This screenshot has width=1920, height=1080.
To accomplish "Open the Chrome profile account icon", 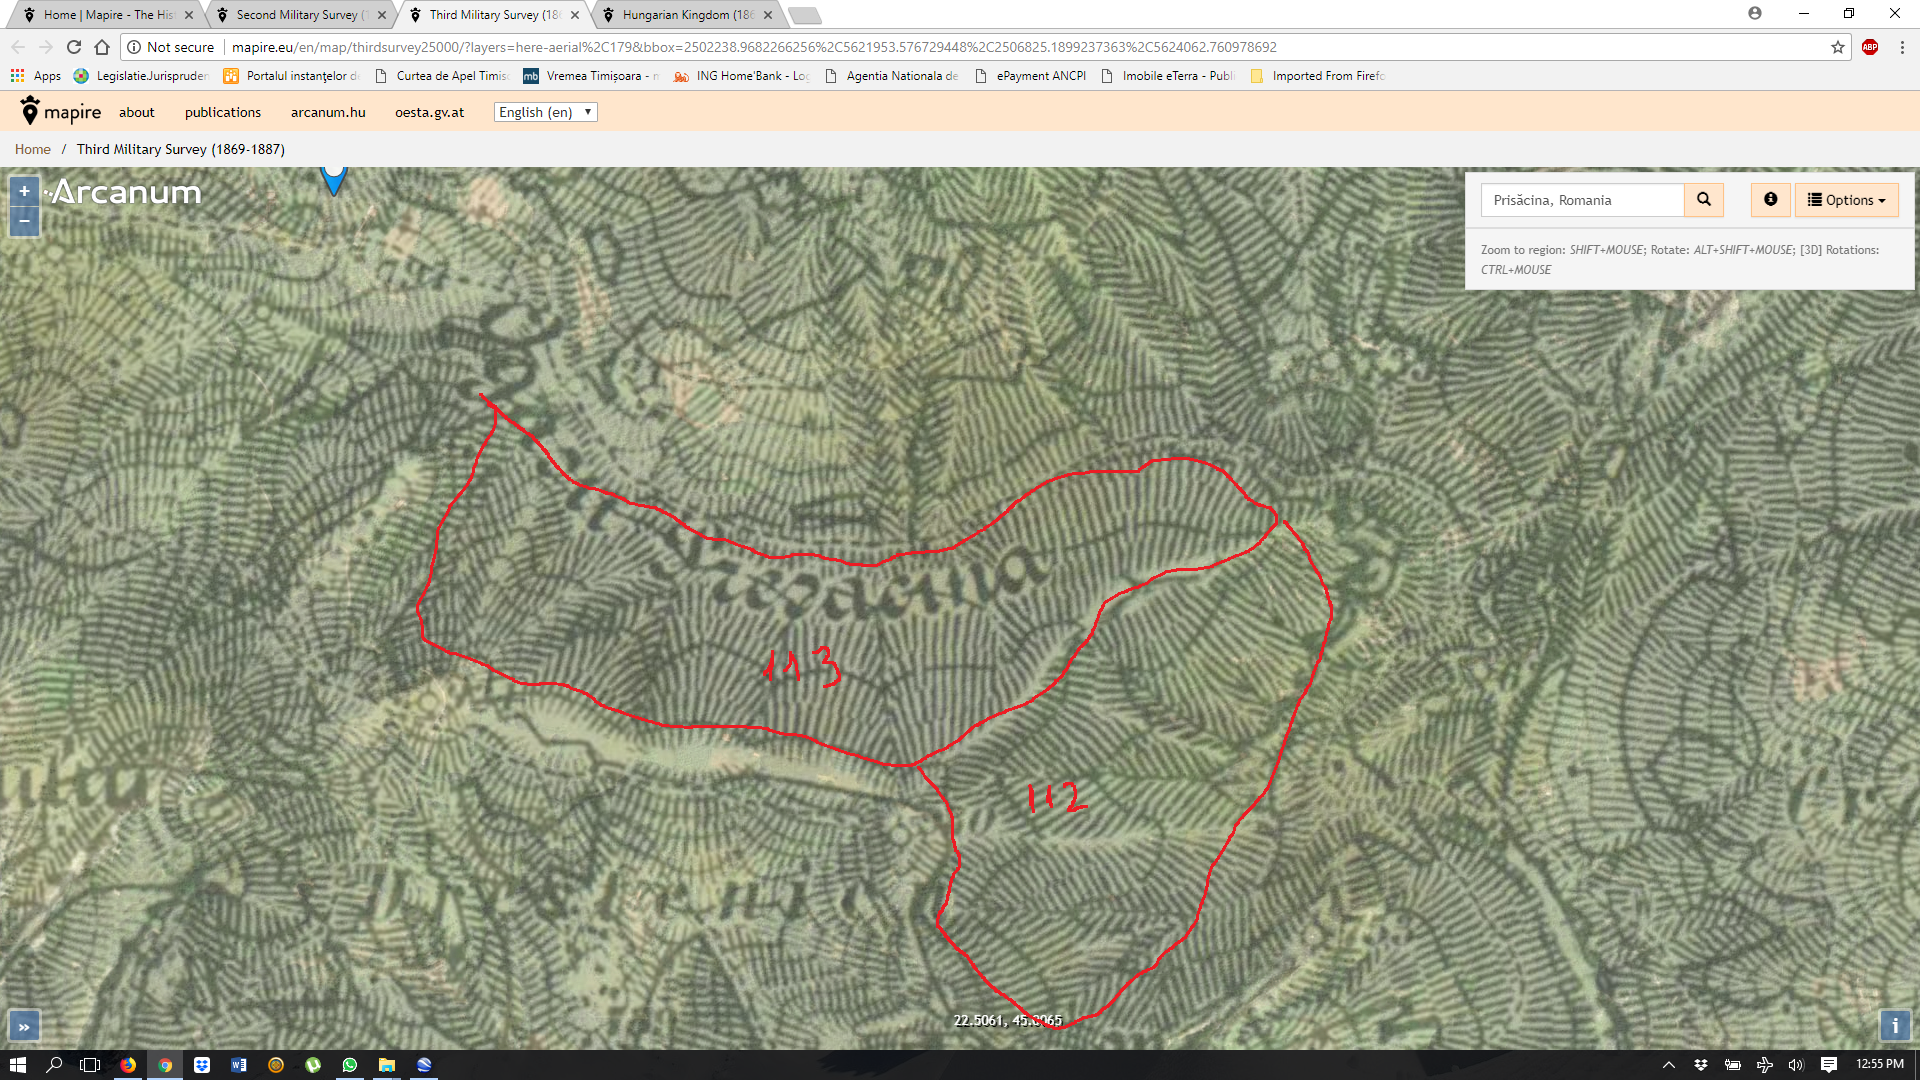I will tap(1755, 13).
